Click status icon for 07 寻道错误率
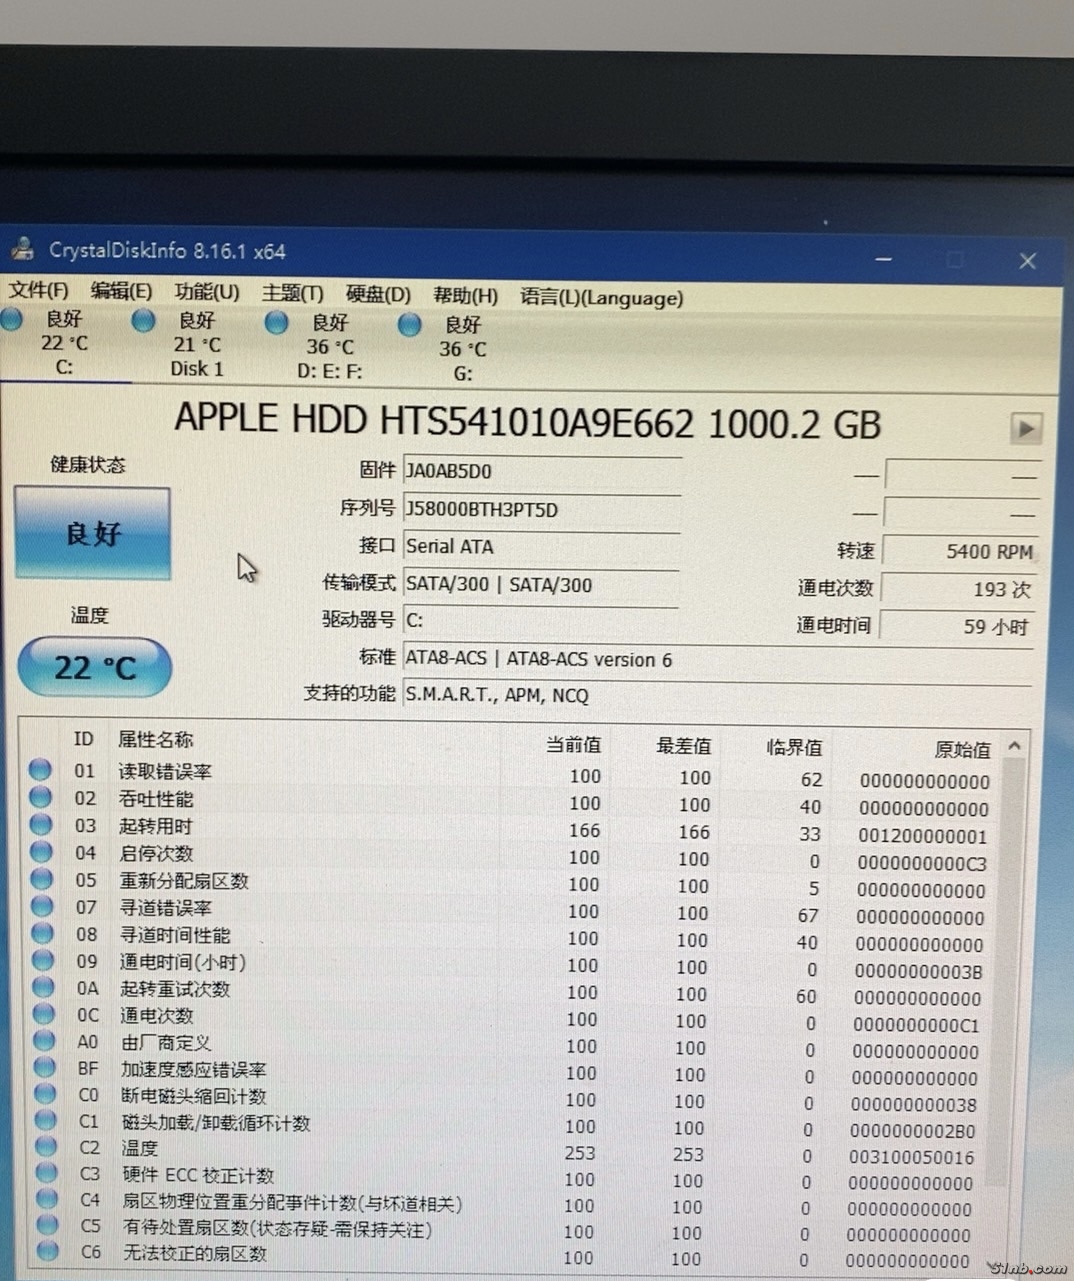The image size is (1074, 1281). pyautogui.click(x=42, y=906)
